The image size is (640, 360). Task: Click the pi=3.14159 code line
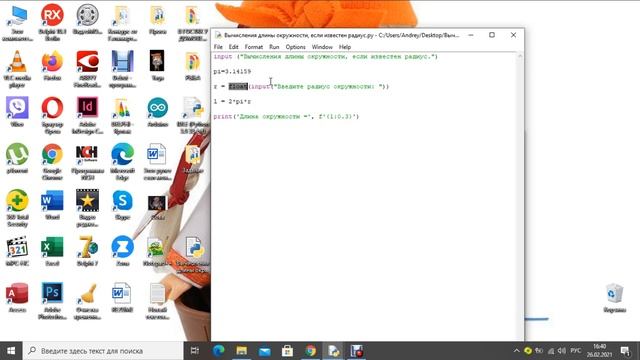232,71
